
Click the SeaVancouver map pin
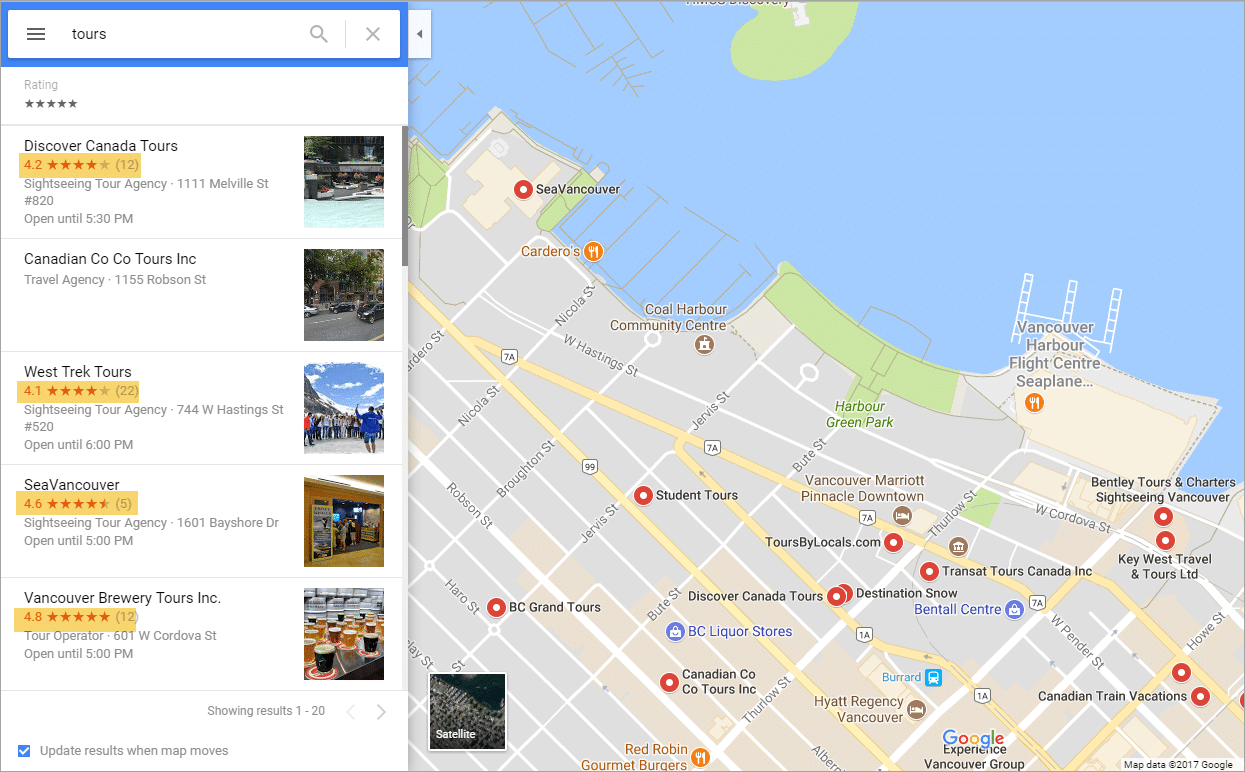523,189
